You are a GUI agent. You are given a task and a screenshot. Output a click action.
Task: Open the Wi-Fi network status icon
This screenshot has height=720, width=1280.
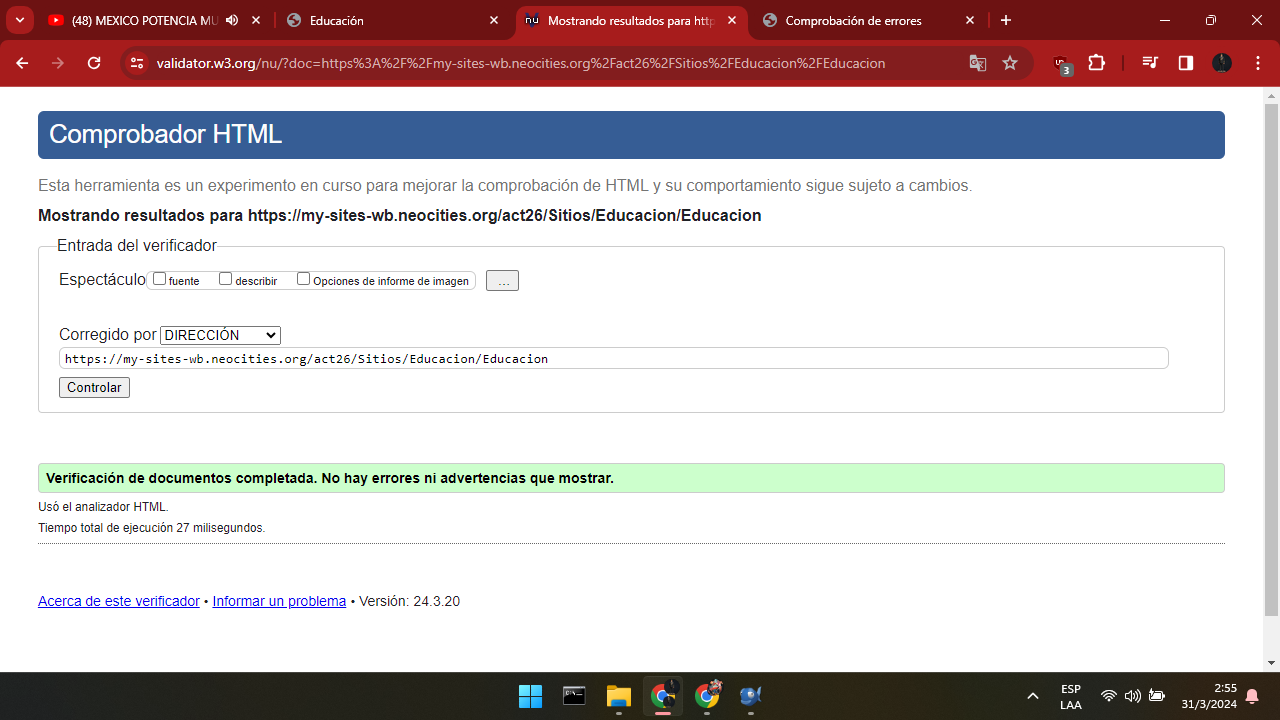coord(1108,696)
